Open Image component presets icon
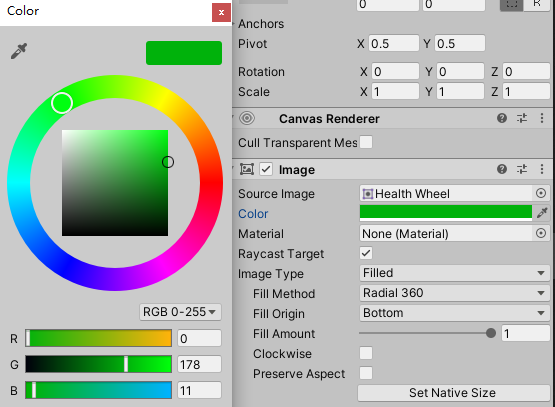555x407 pixels. 522,169
